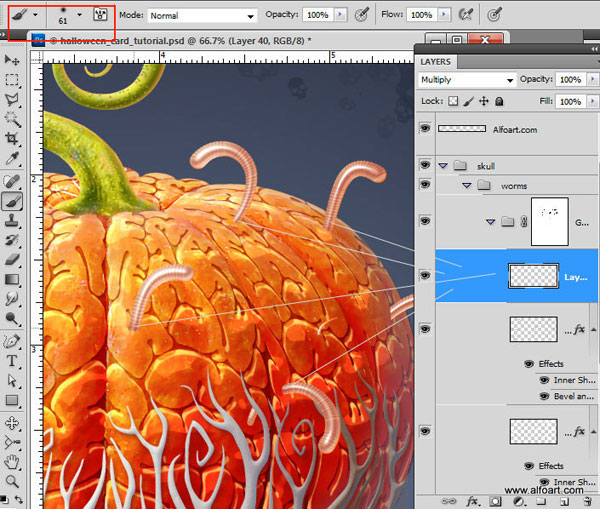Select the Hand tool
The image size is (600, 509).
pos(11,462)
